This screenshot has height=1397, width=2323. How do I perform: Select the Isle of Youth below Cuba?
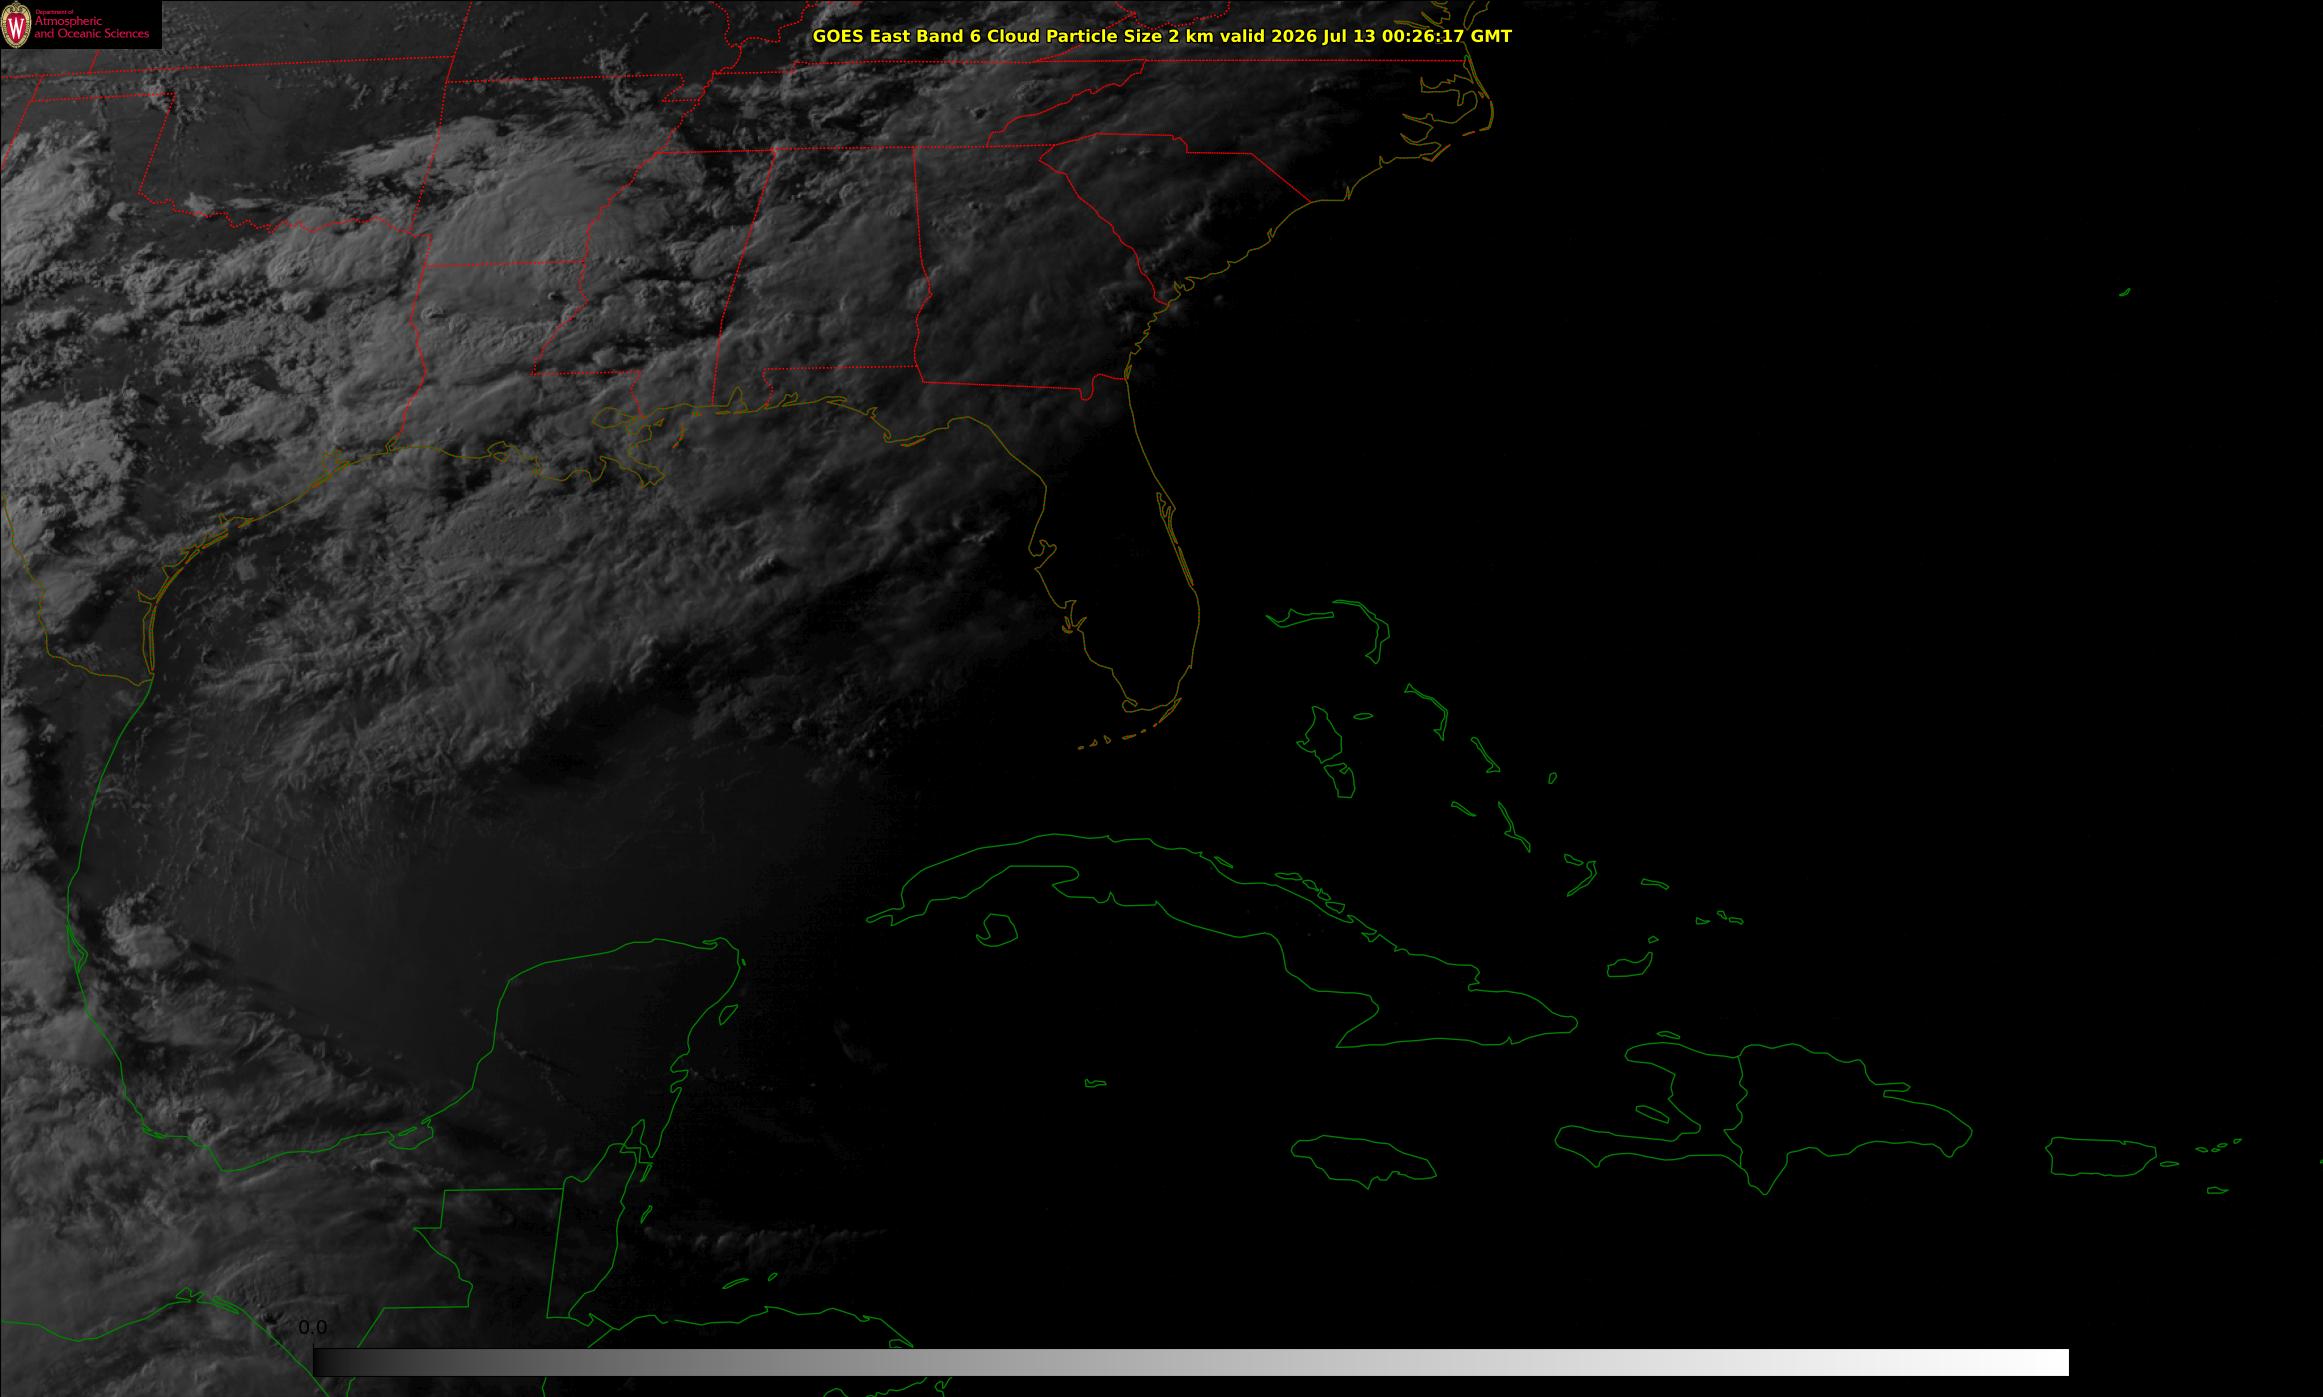click(x=996, y=929)
